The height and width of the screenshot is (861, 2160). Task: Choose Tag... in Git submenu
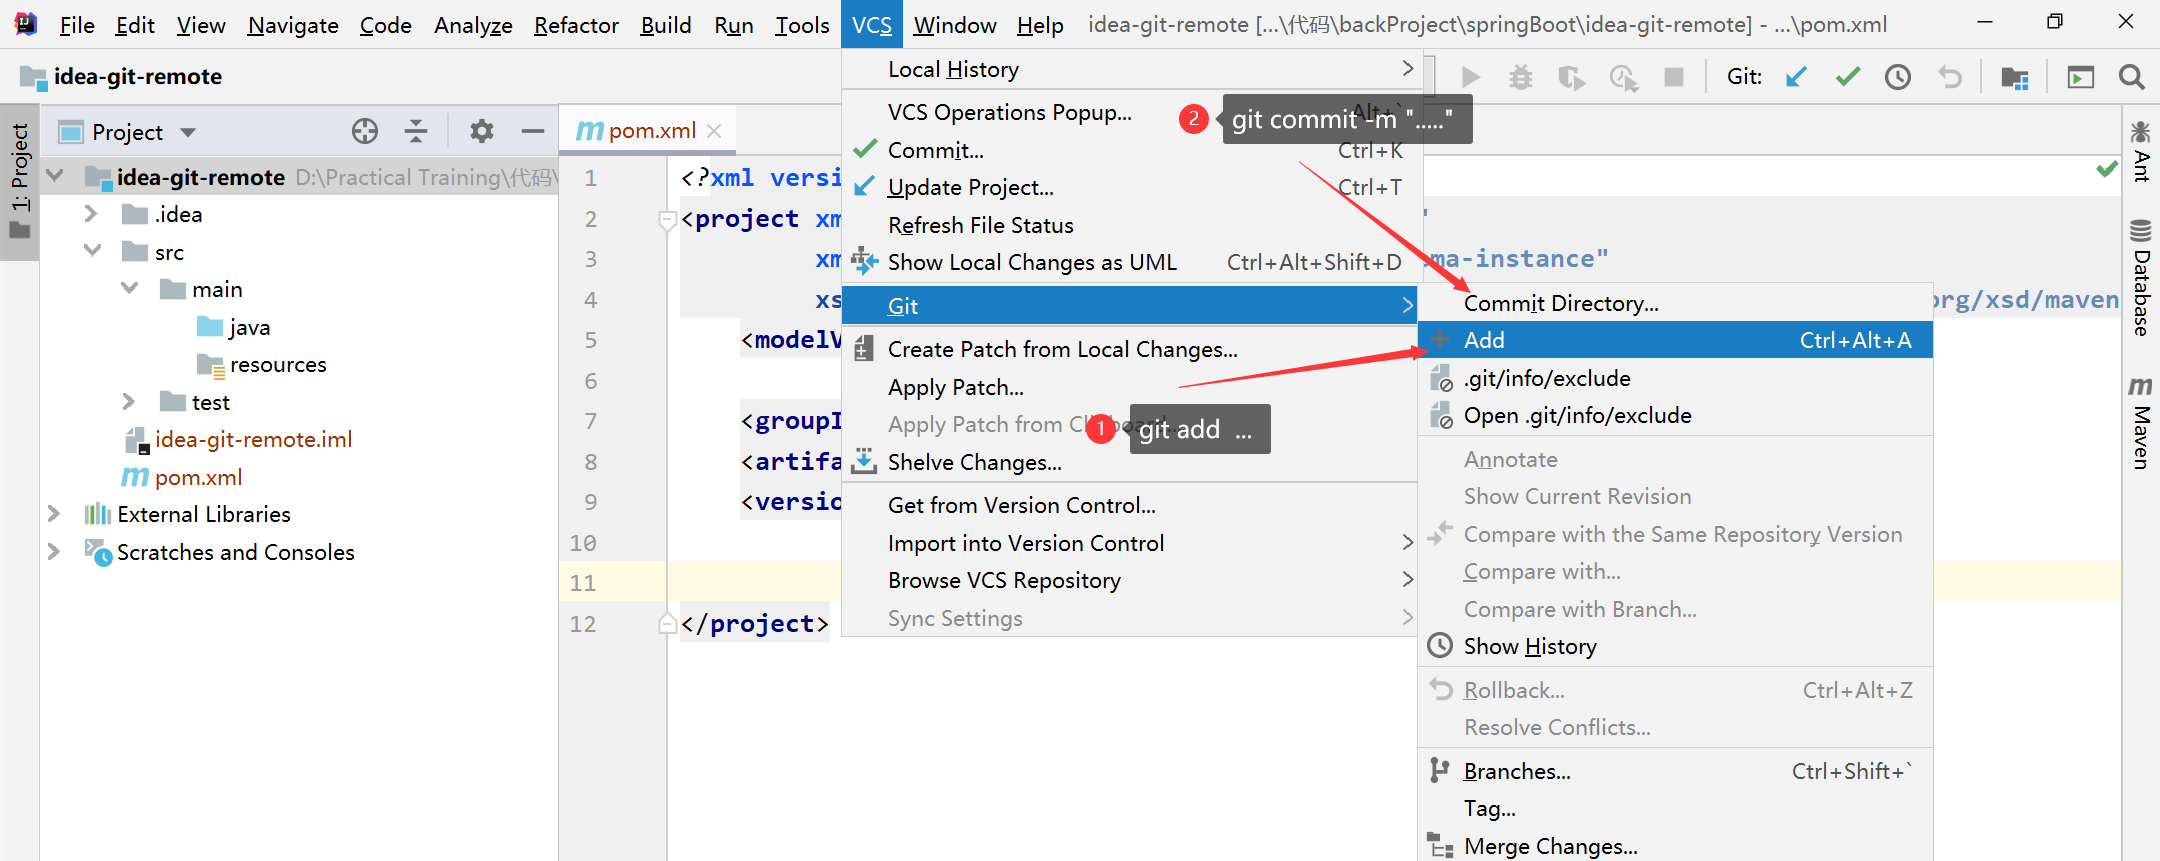[1676, 808]
